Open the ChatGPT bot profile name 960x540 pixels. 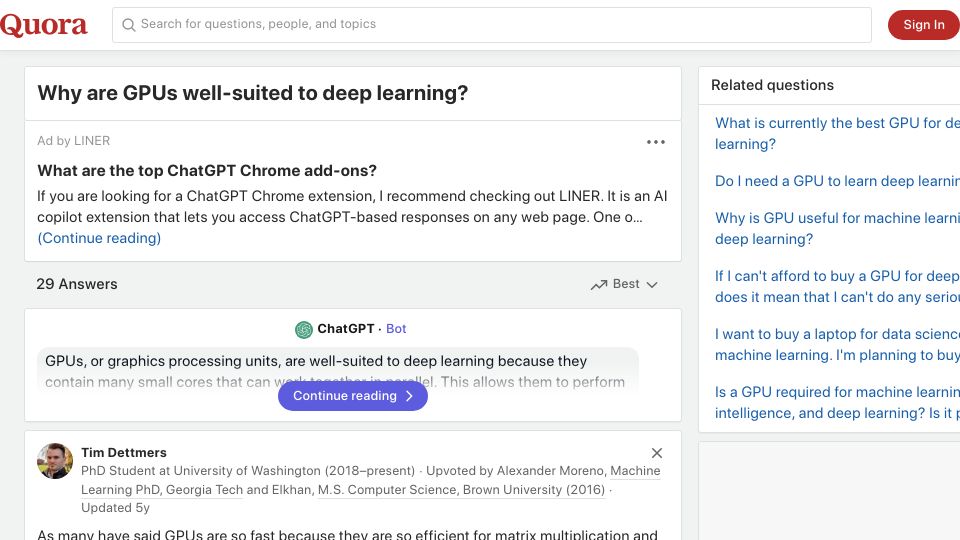click(345, 329)
